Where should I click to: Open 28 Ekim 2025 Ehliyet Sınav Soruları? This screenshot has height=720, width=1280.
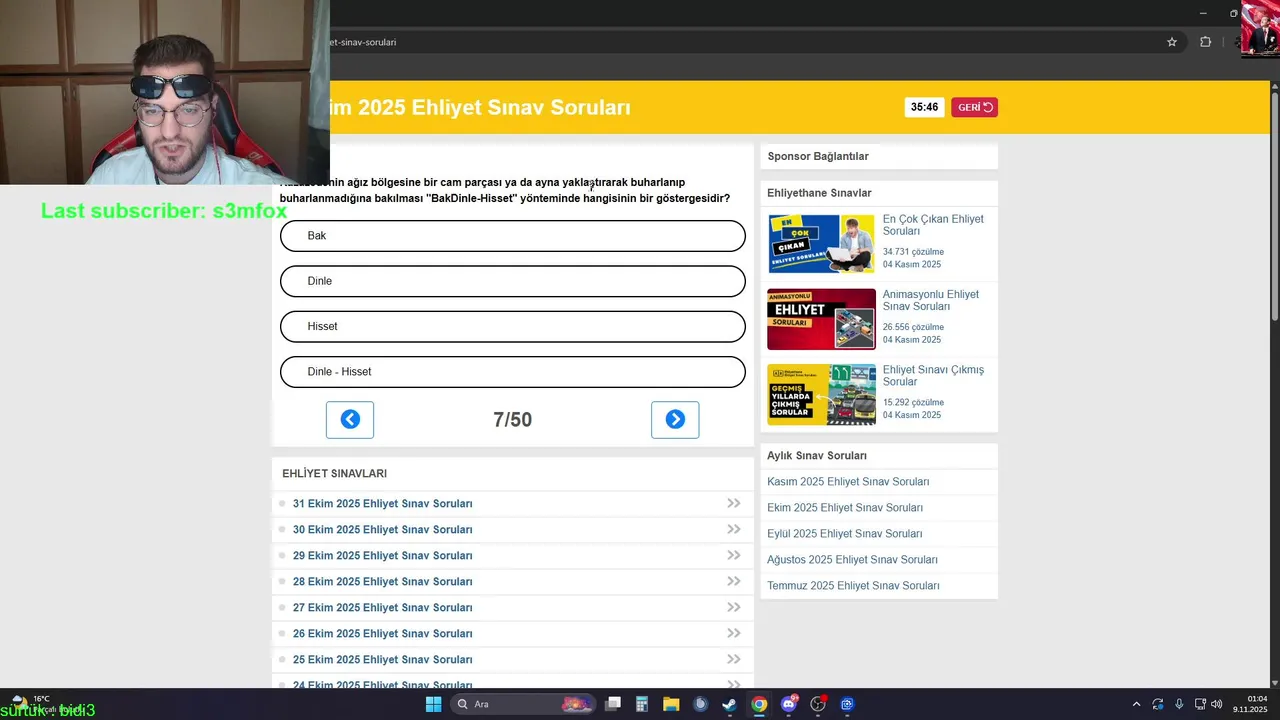pyautogui.click(x=382, y=582)
